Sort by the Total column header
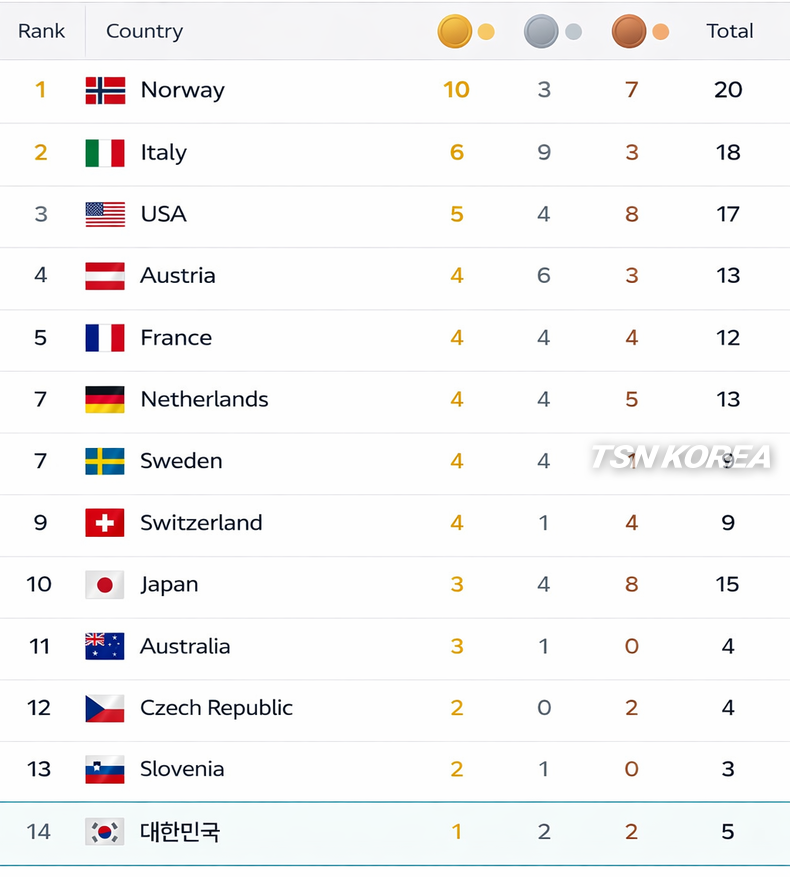This screenshot has width=790, height=877. [x=729, y=31]
